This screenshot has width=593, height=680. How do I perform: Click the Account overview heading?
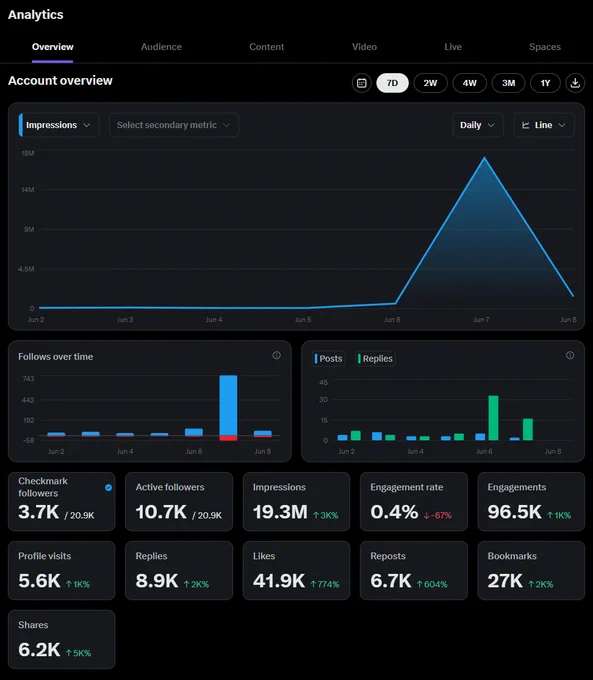pos(60,81)
